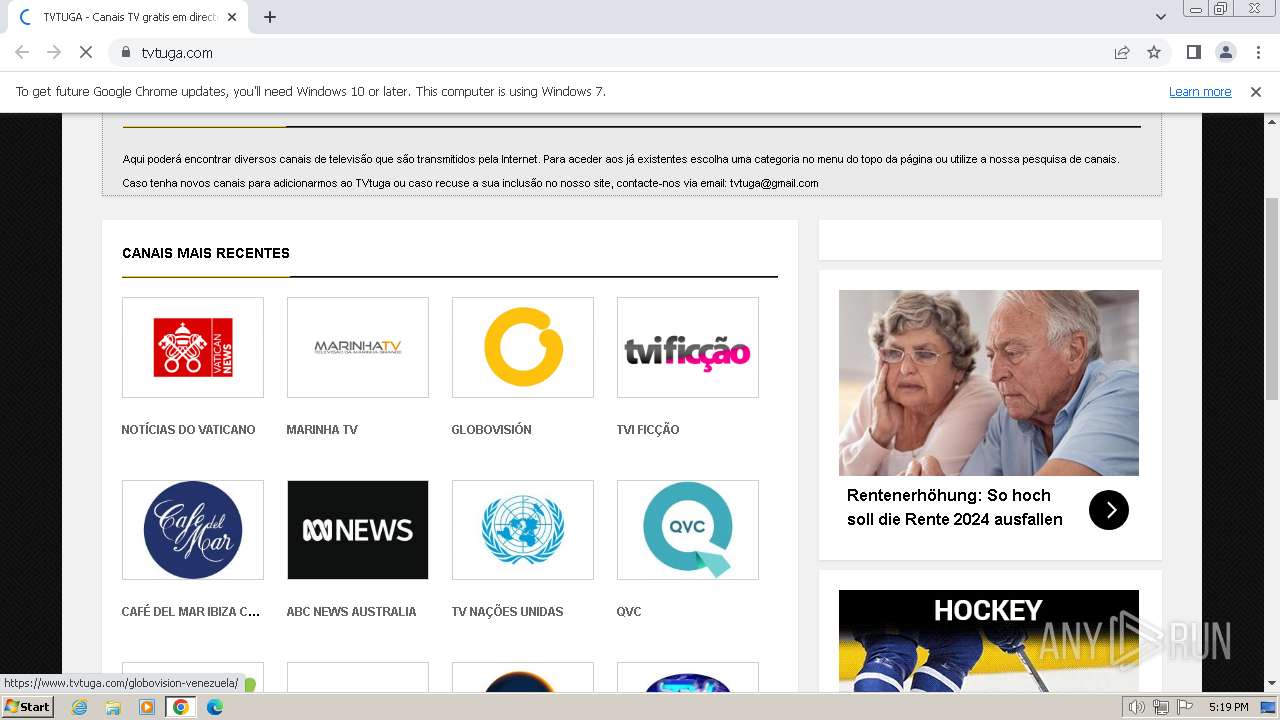Open the Marinha TV channel logo
Screen dimensions: 1280x720
click(358, 347)
